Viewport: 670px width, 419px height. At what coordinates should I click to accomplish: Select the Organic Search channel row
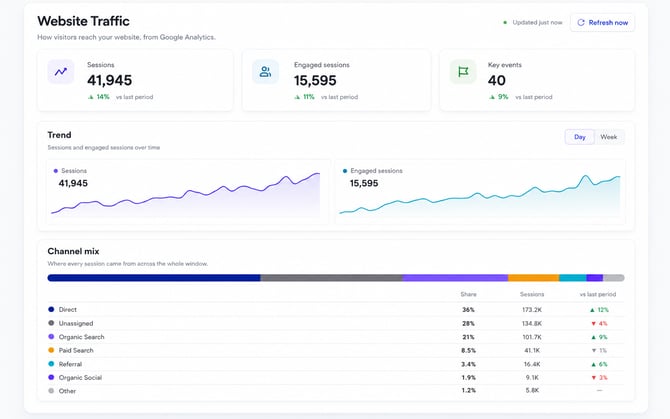click(336, 337)
